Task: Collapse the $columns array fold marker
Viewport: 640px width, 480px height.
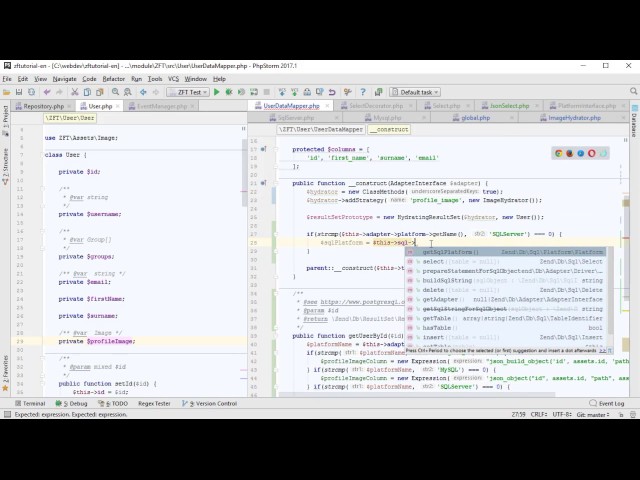Action: pos(276,149)
